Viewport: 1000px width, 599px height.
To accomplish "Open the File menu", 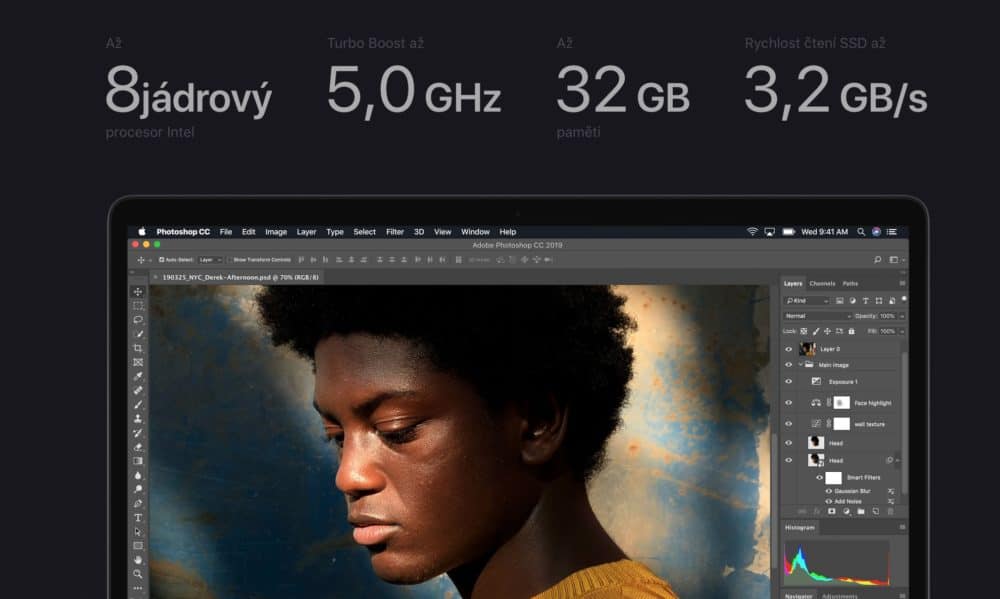I will point(226,232).
